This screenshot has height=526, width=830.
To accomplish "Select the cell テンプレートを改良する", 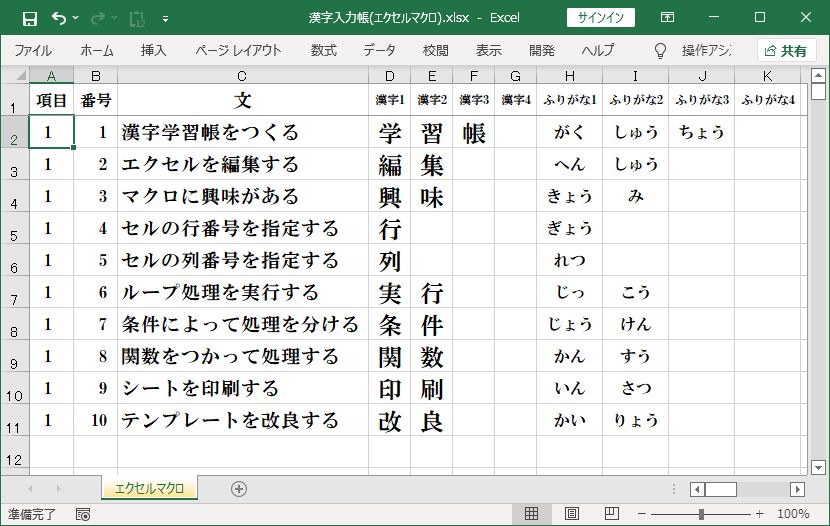I will pyautogui.click(x=242, y=420).
